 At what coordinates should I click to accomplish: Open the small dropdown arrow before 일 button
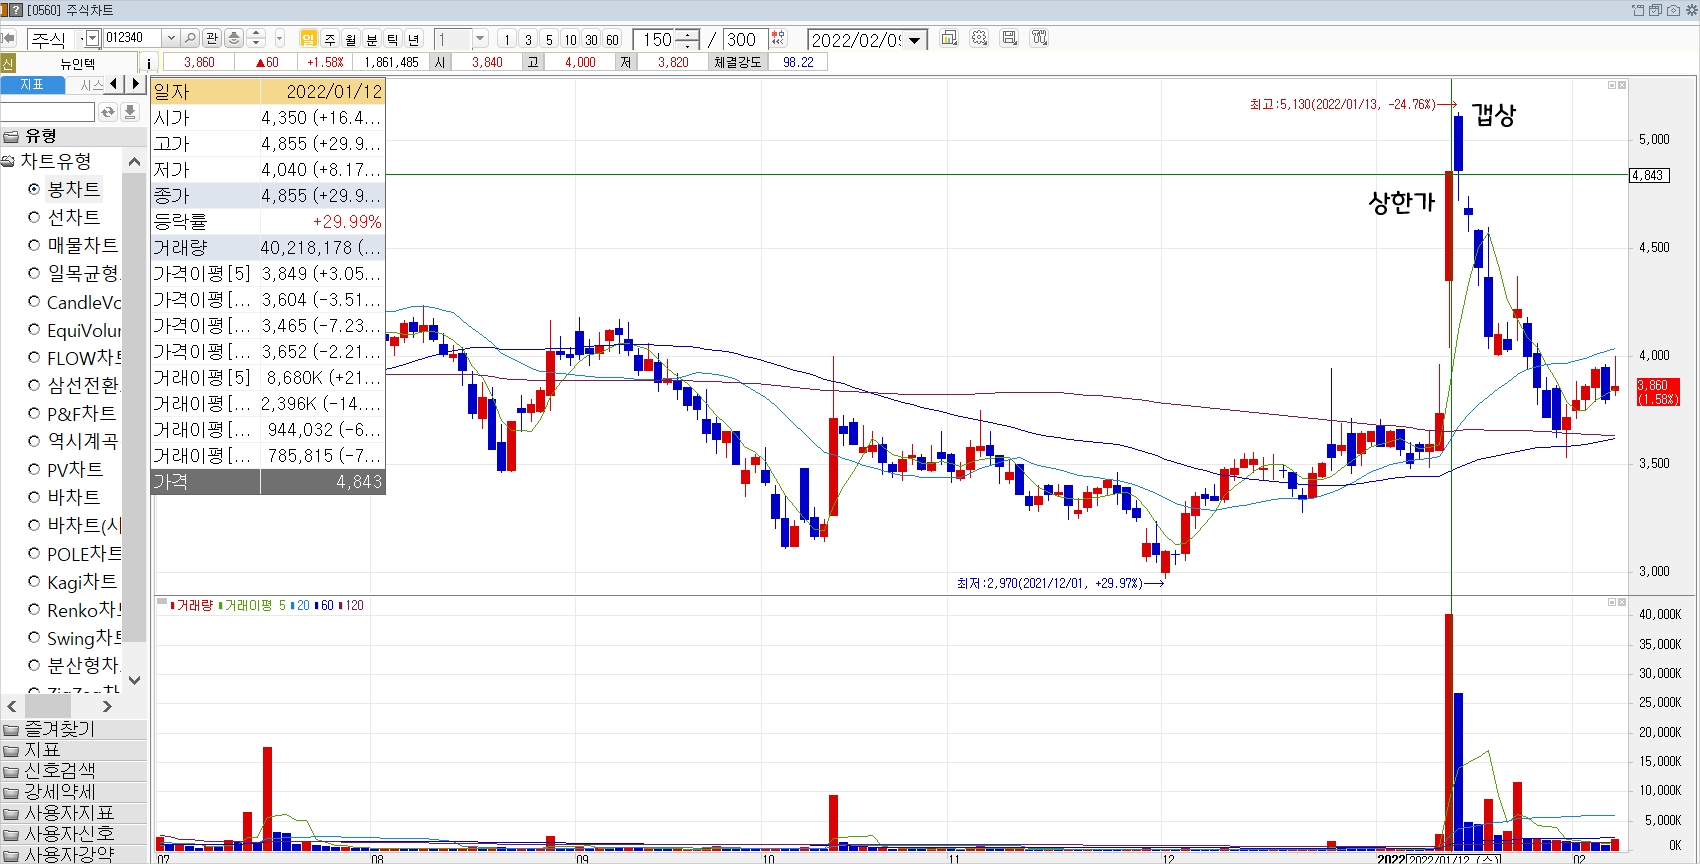tap(280, 38)
